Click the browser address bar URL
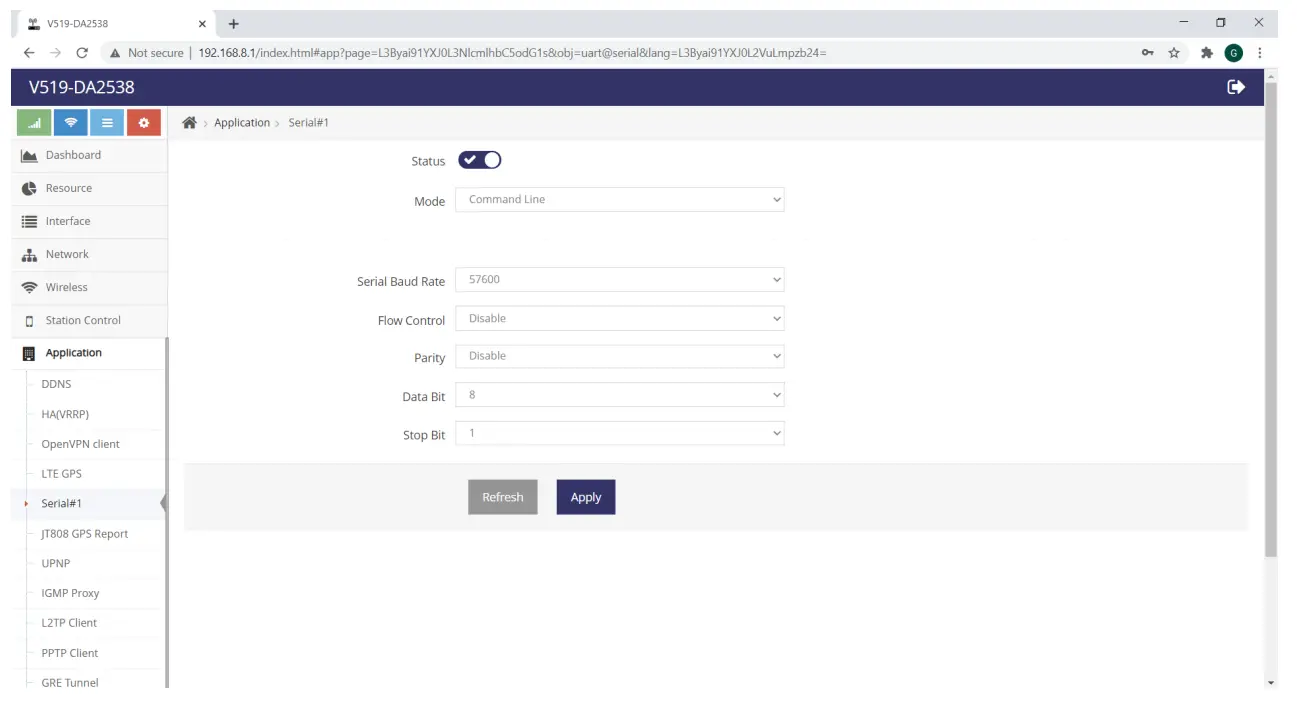This screenshot has height=710, width=1297. point(512,53)
